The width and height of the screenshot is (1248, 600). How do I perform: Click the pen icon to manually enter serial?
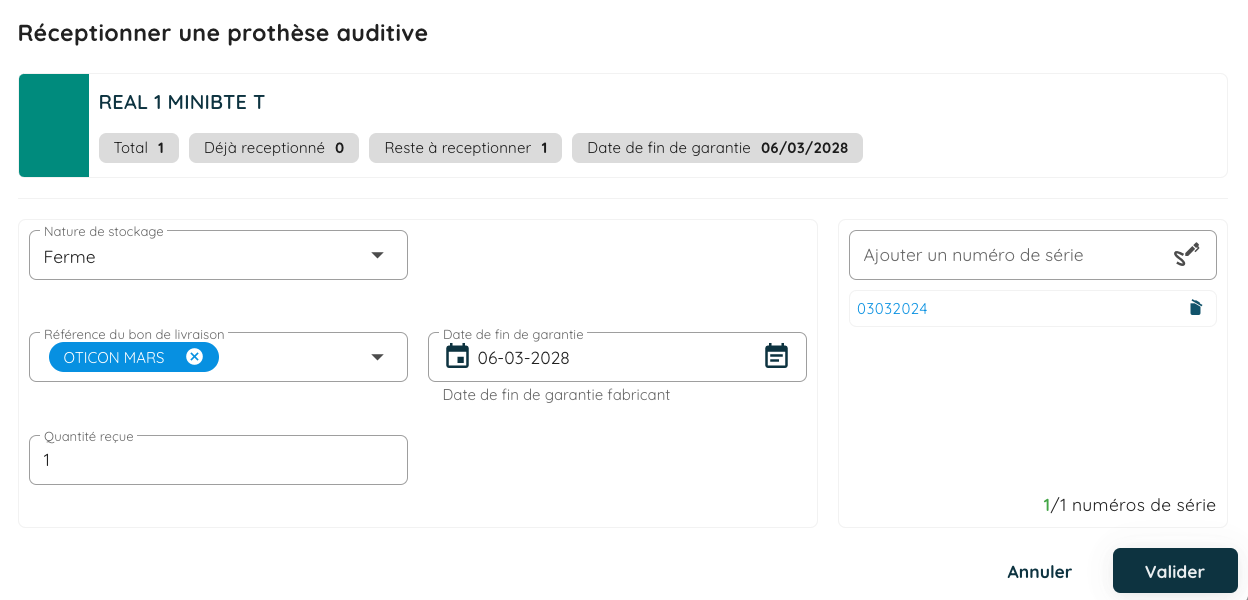[1188, 254]
